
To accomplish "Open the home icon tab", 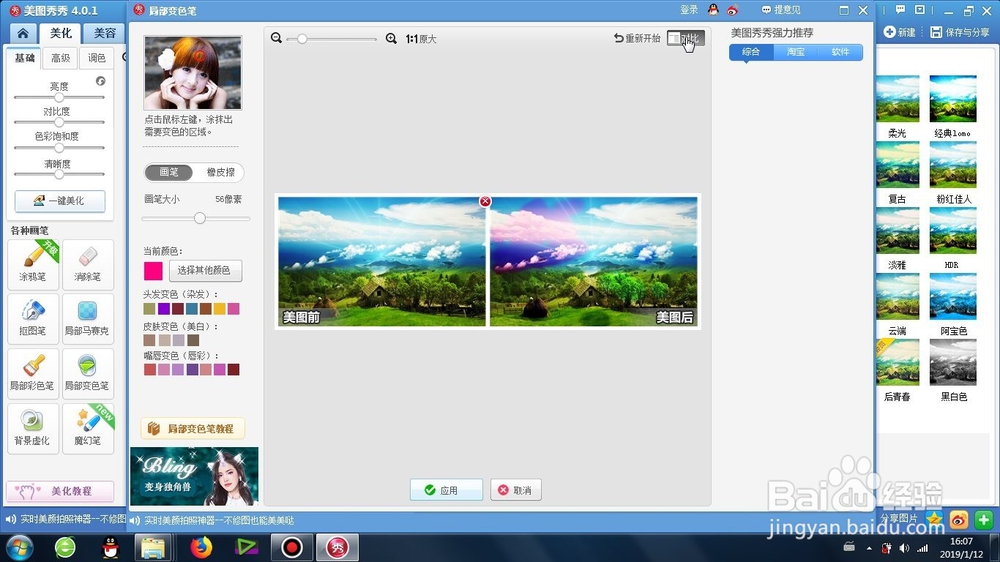I will coord(23,33).
